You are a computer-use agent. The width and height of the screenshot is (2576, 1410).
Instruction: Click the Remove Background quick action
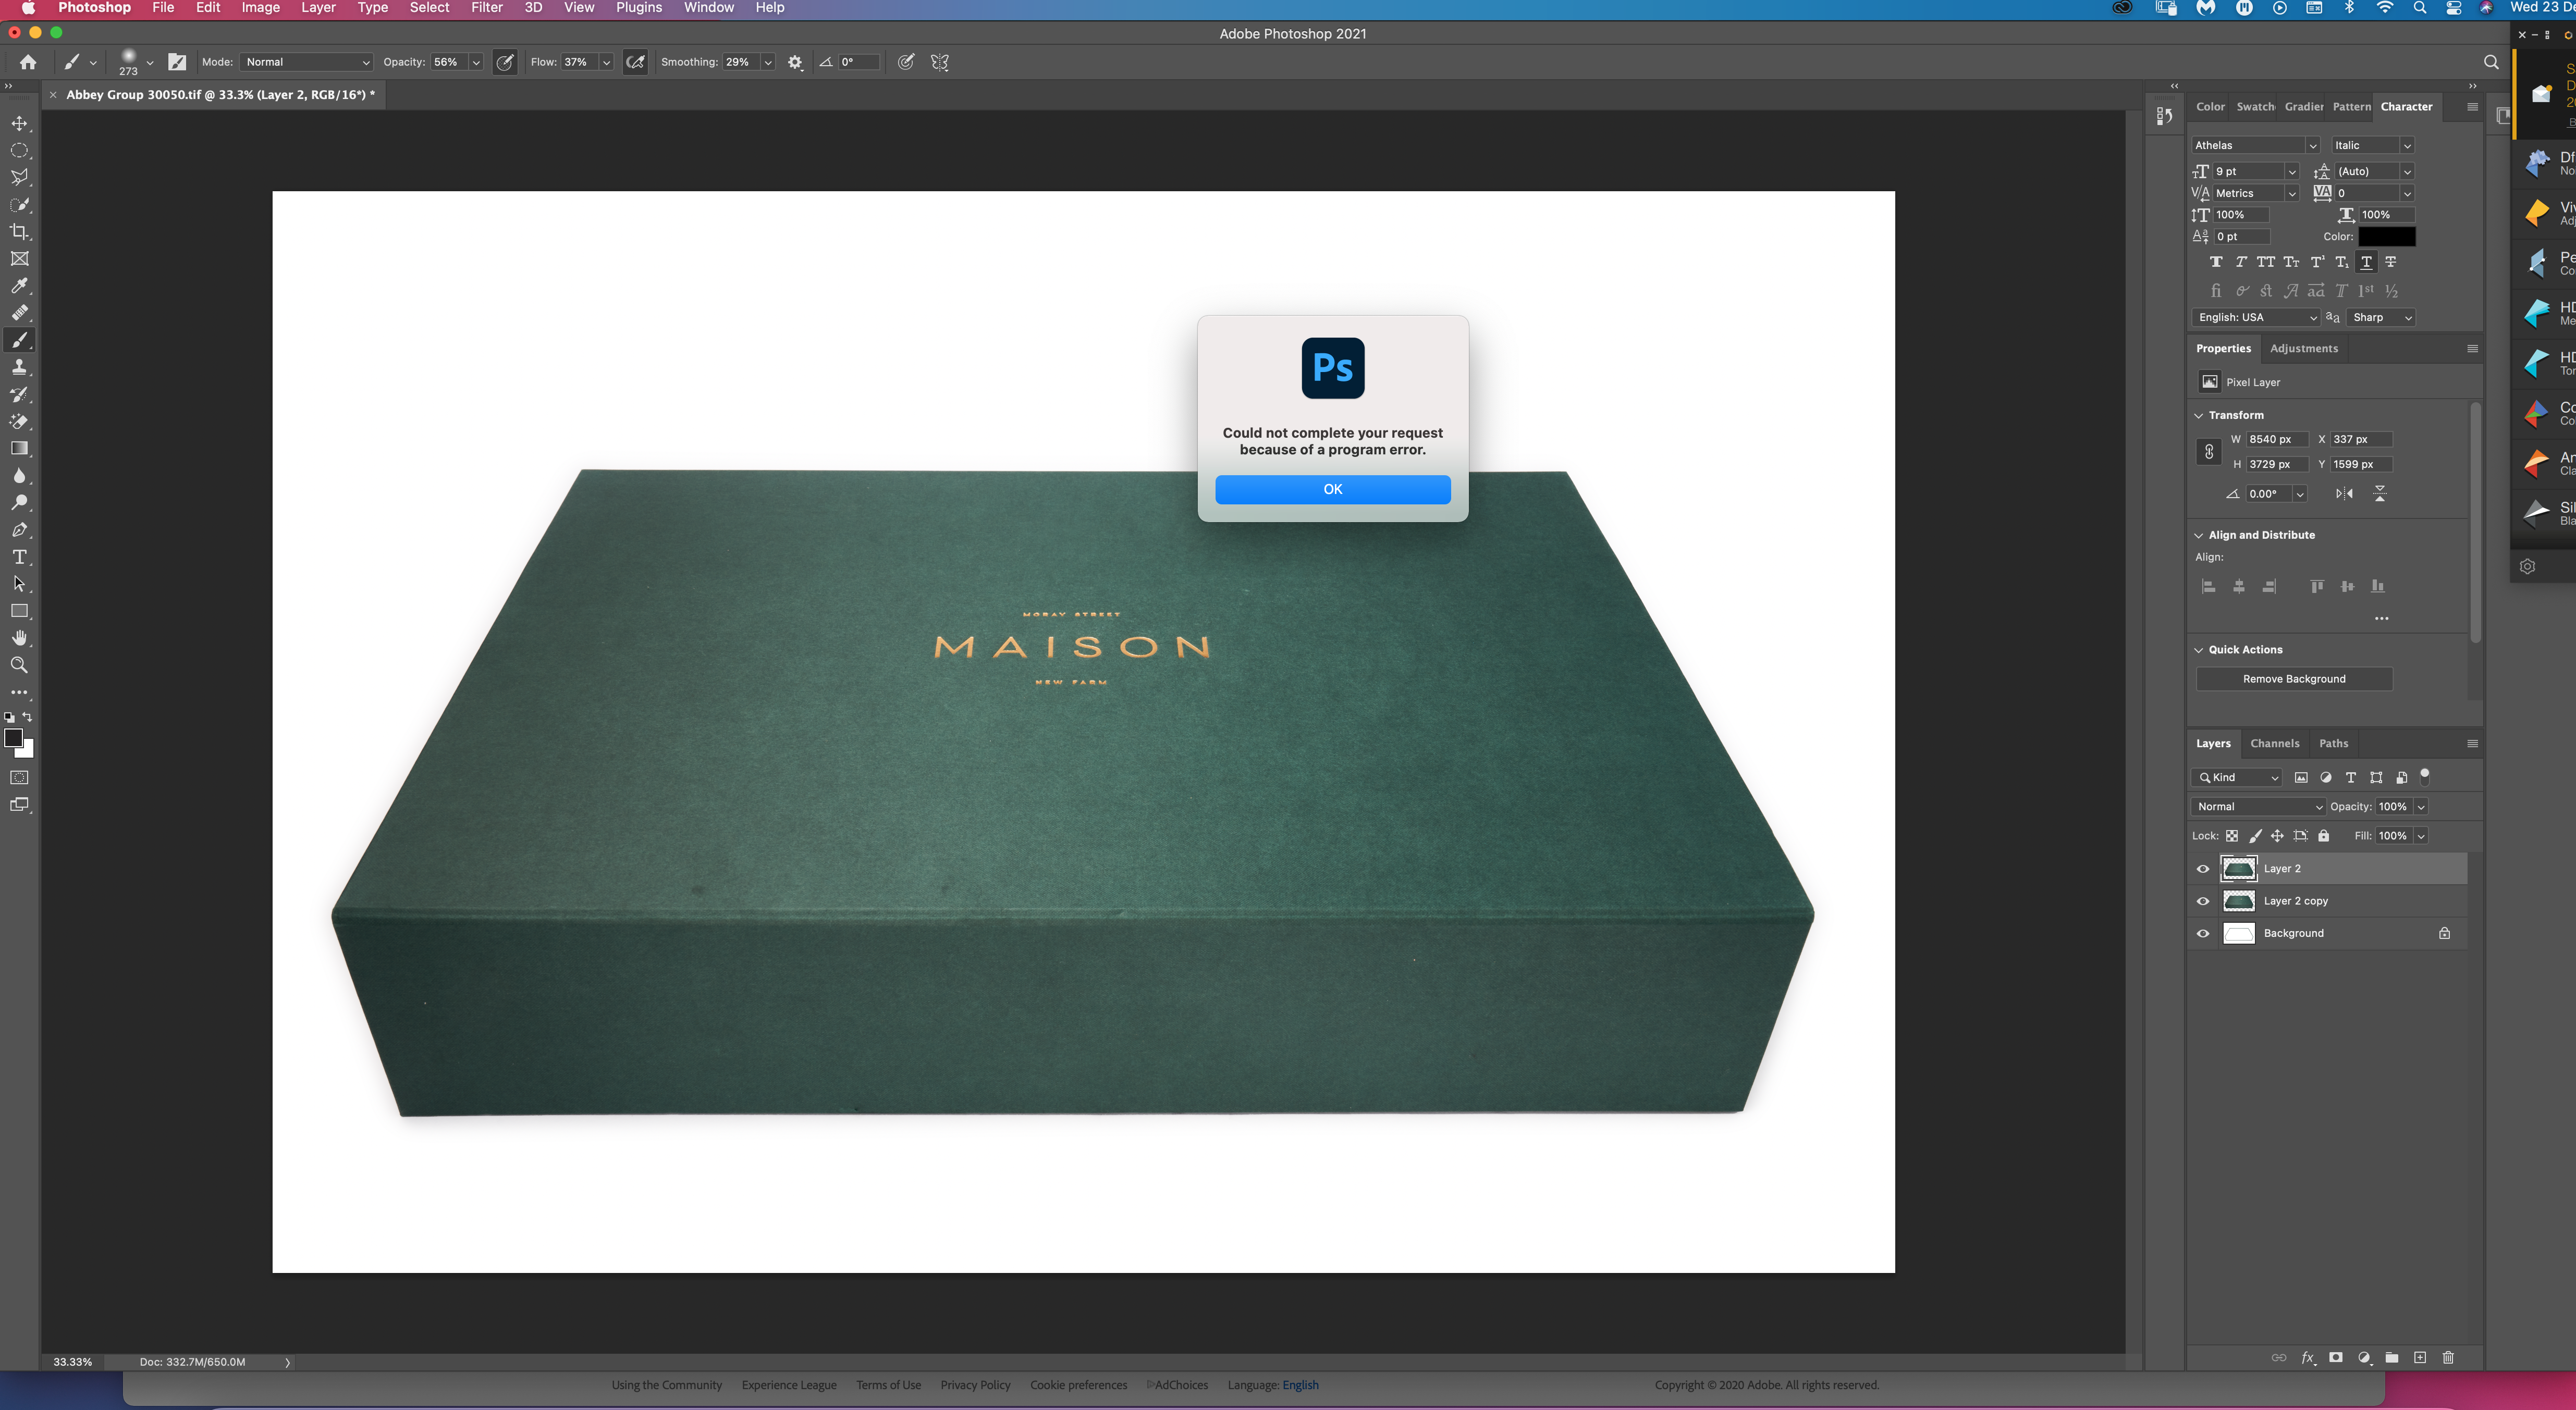click(x=2293, y=678)
